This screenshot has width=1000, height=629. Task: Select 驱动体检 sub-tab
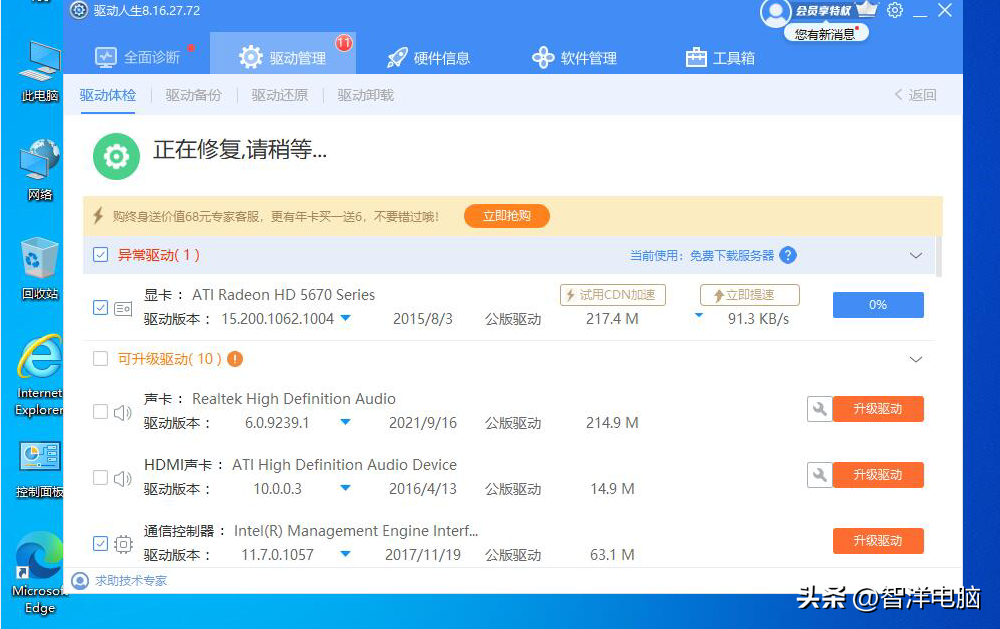click(108, 95)
